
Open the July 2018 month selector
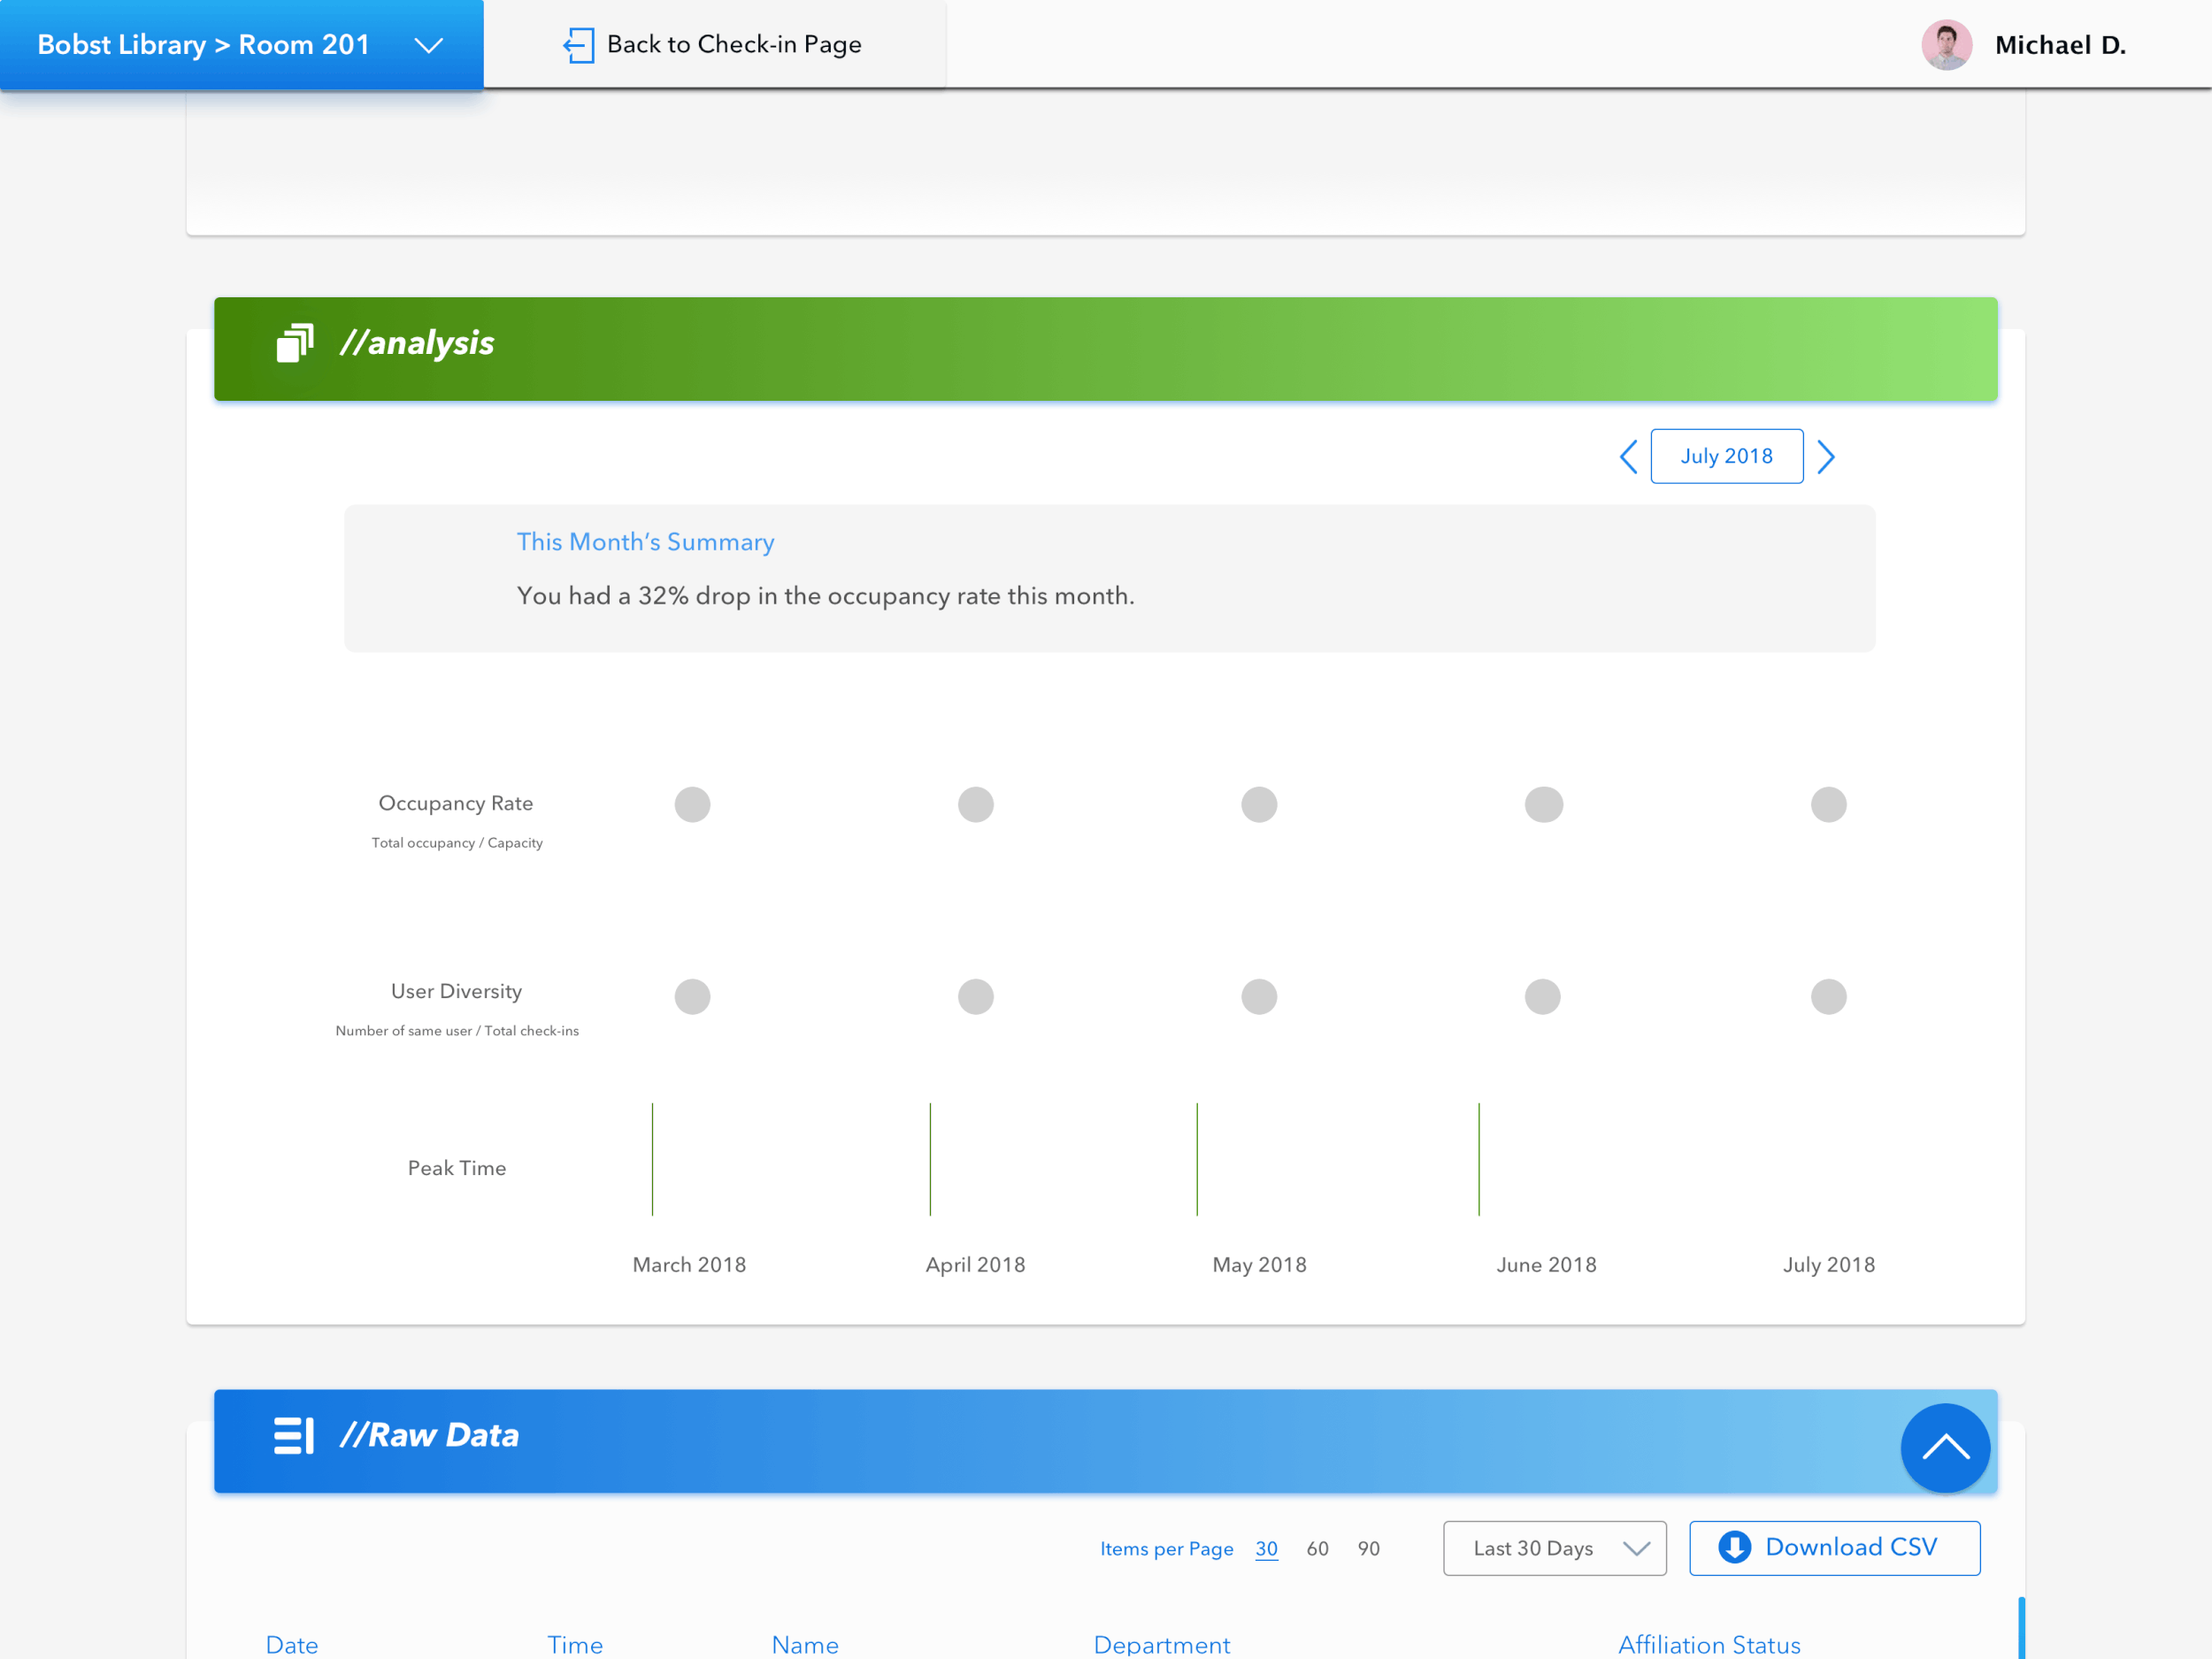1726,456
